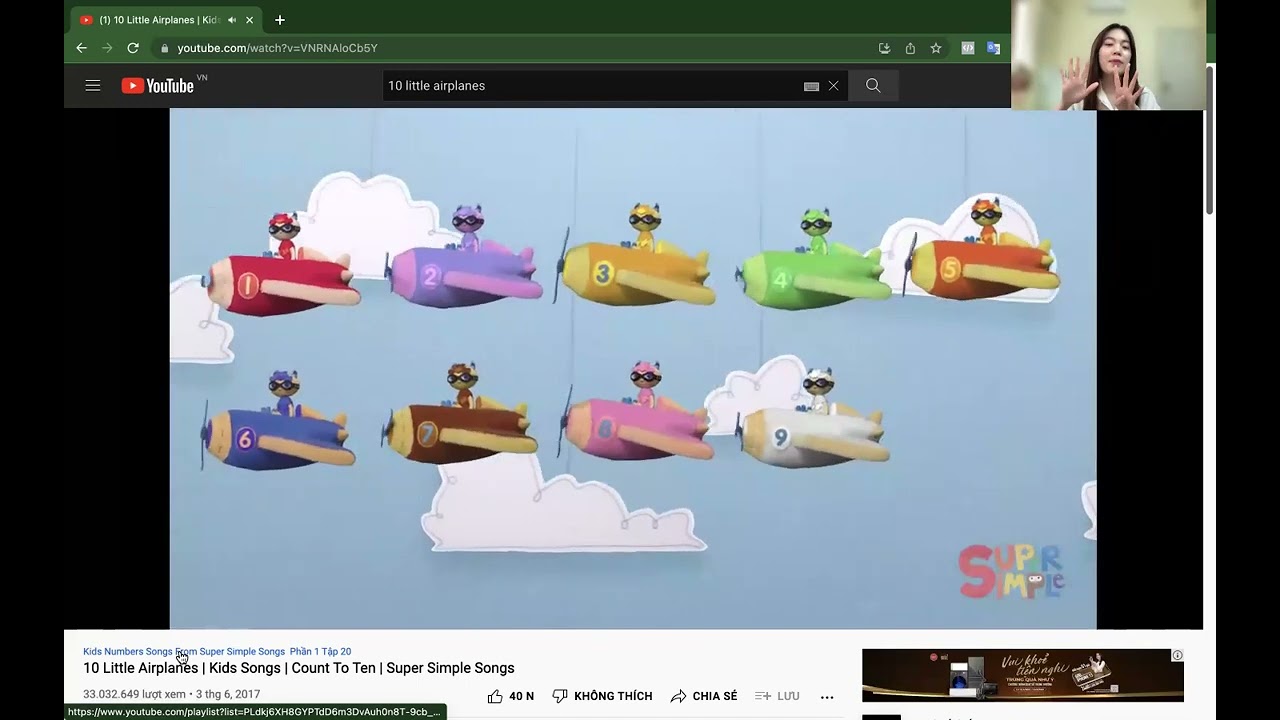Click the webcam overlay of the presenter
1280x720 pixels.
[1108, 55]
